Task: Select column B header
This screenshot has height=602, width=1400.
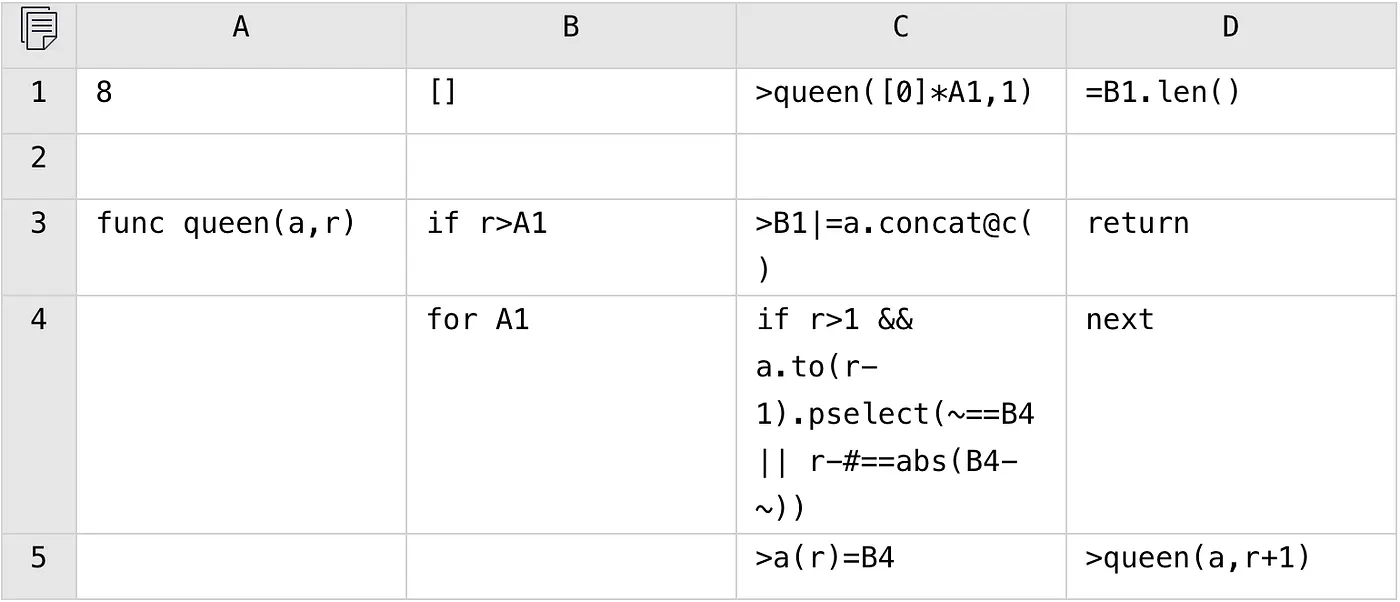Action: pyautogui.click(x=571, y=34)
